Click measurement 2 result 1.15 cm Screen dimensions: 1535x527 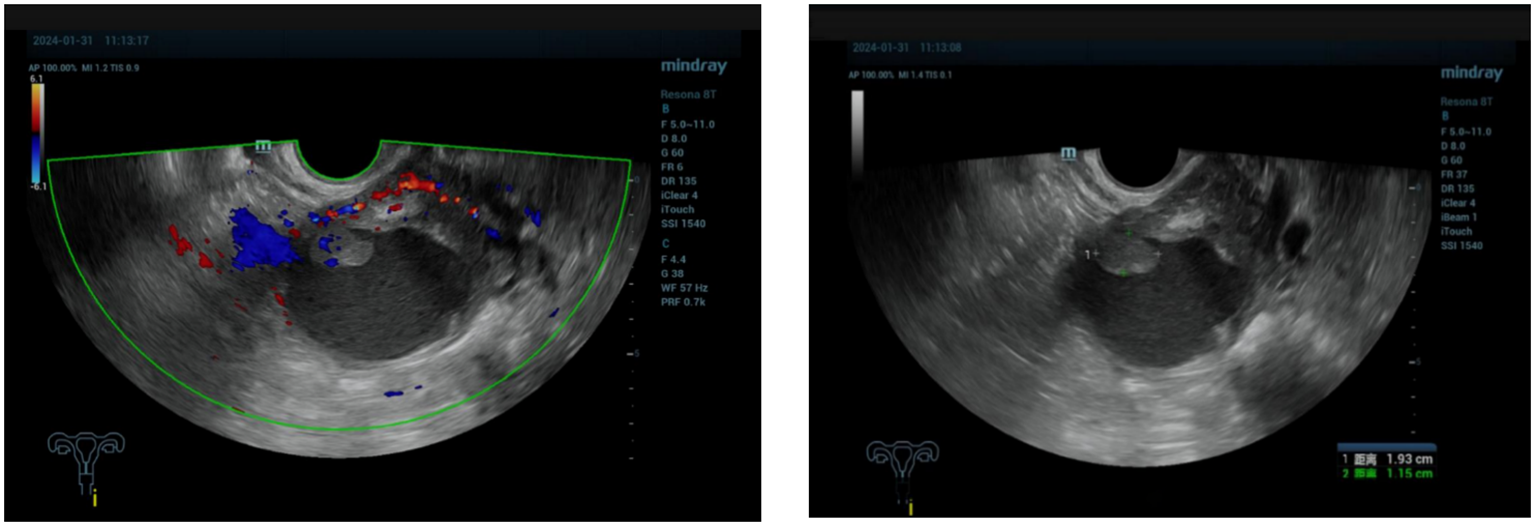point(1407,473)
